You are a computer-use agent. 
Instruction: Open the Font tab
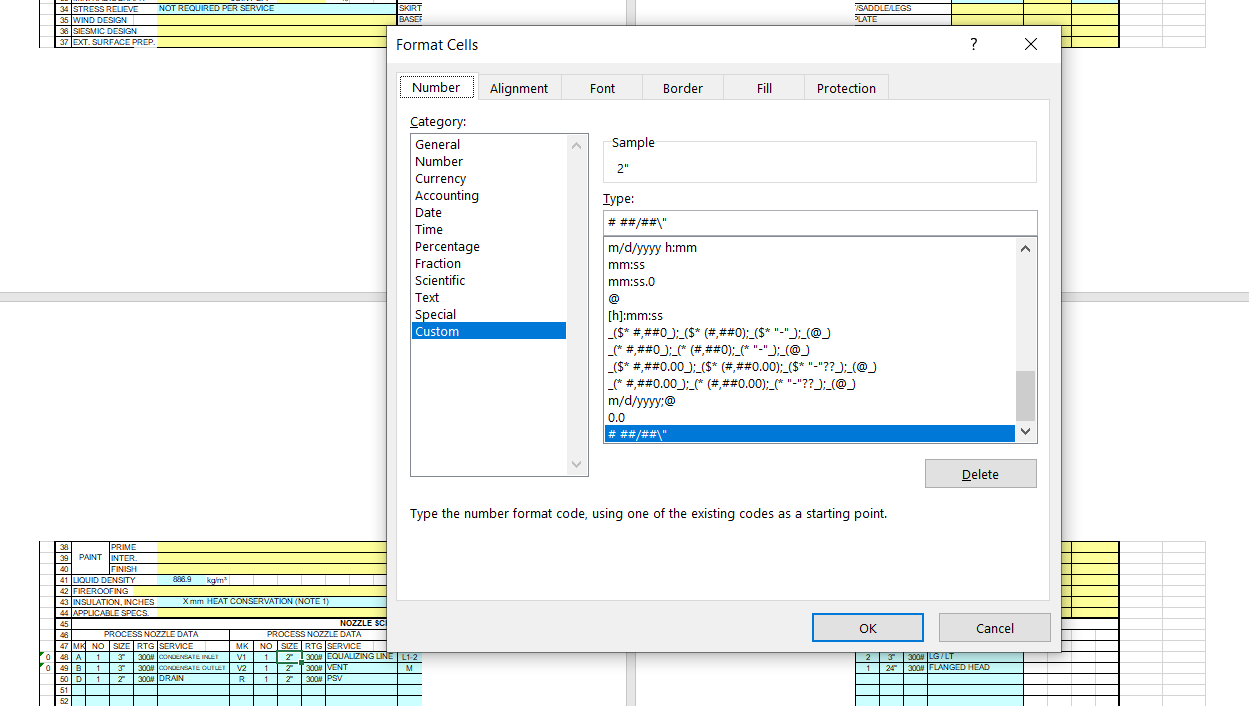pyautogui.click(x=601, y=88)
